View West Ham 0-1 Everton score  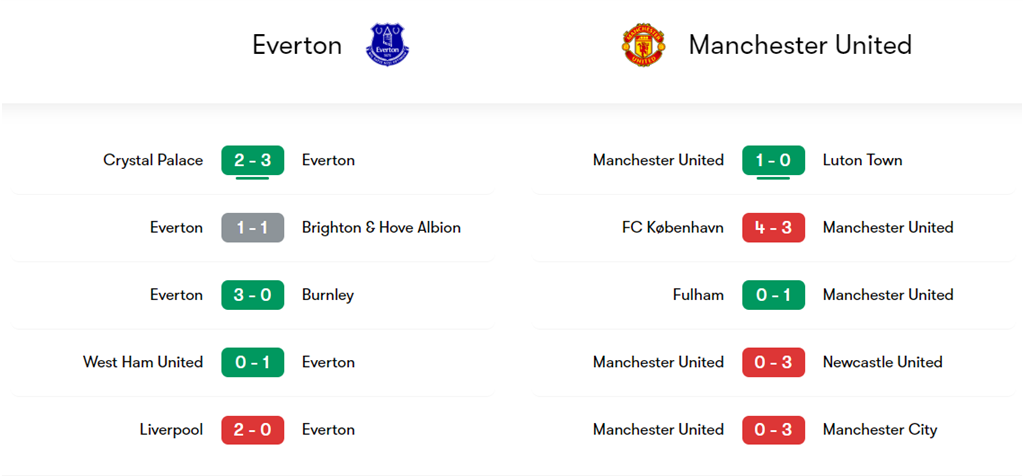coord(253,362)
